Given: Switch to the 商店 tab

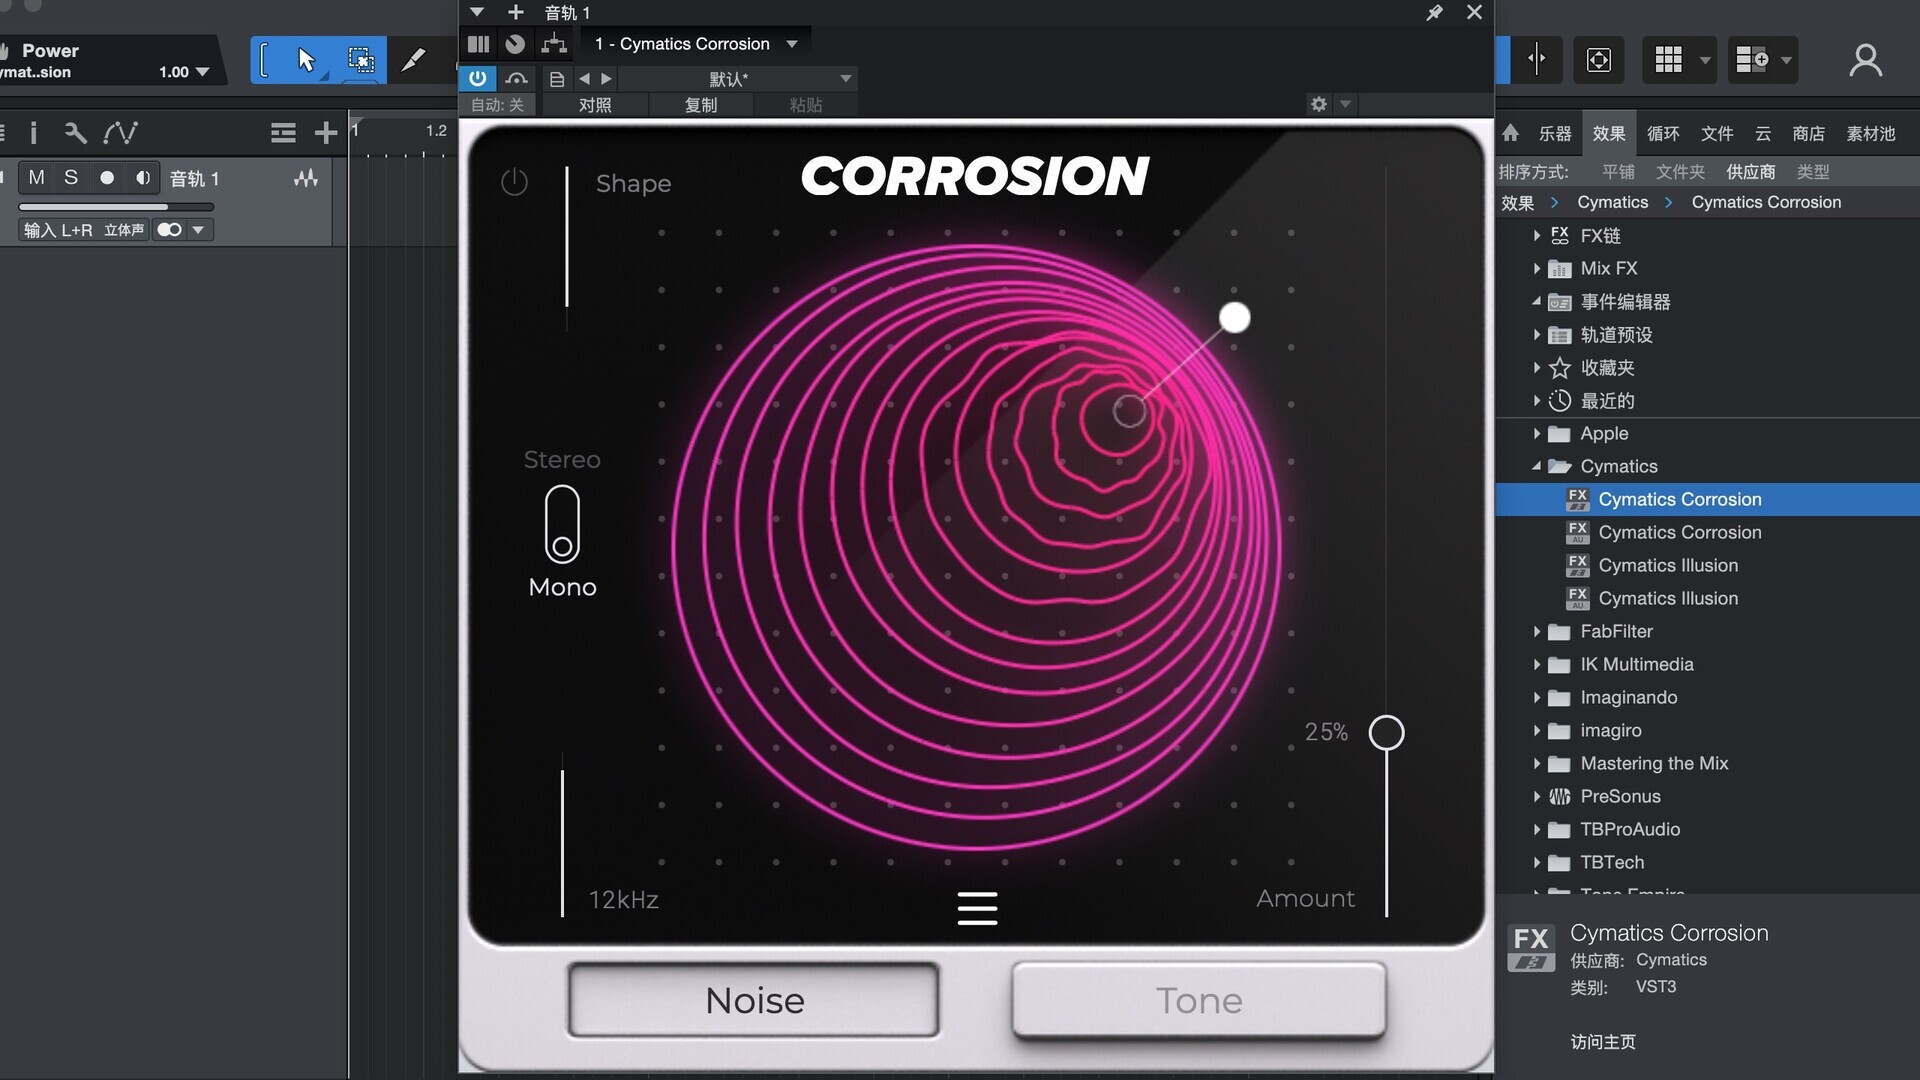Looking at the screenshot, I should coord(1809,133).
